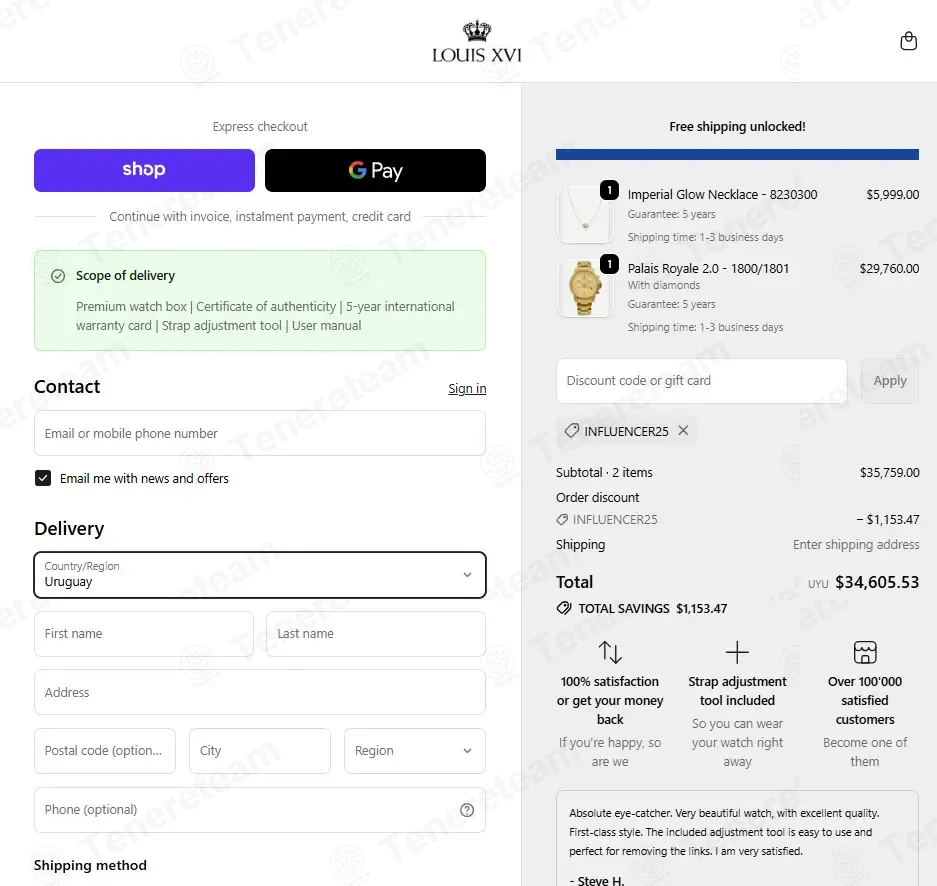Expand the Region dropdown
Image resolution: width=937 pixels, height=886 pixels.
pyautogui.click(x=415, y=750)
